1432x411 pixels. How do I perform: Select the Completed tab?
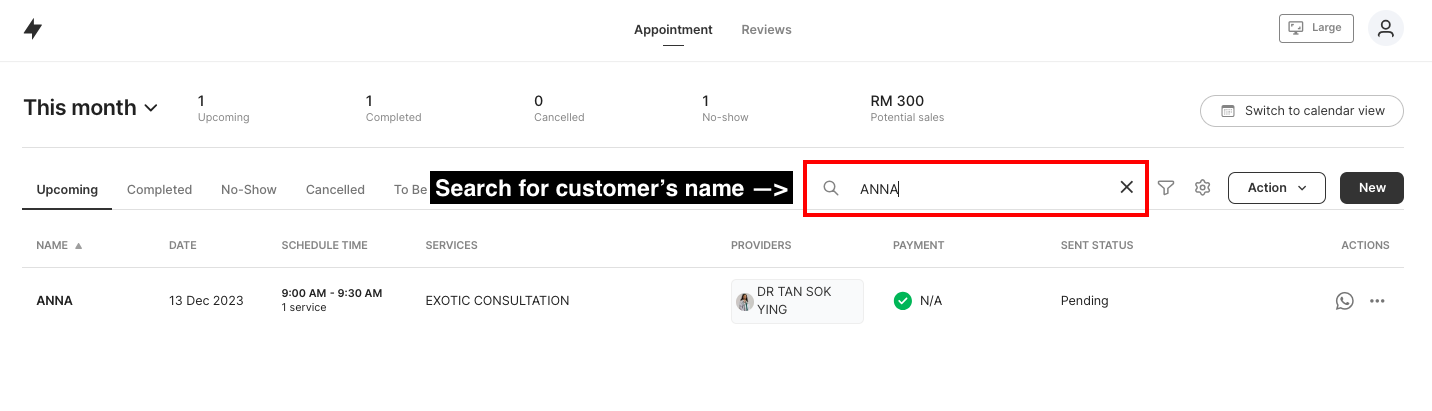(159, 189)
